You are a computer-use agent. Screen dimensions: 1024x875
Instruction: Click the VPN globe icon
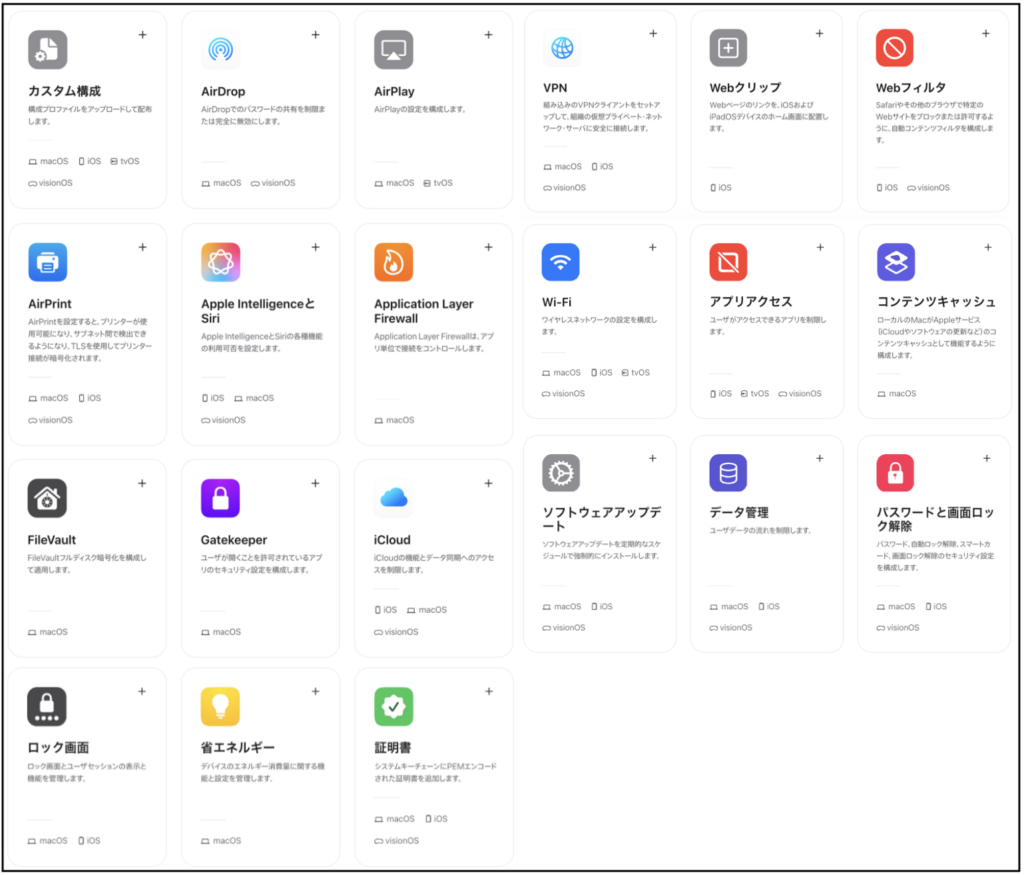click(x=562, y=48)
